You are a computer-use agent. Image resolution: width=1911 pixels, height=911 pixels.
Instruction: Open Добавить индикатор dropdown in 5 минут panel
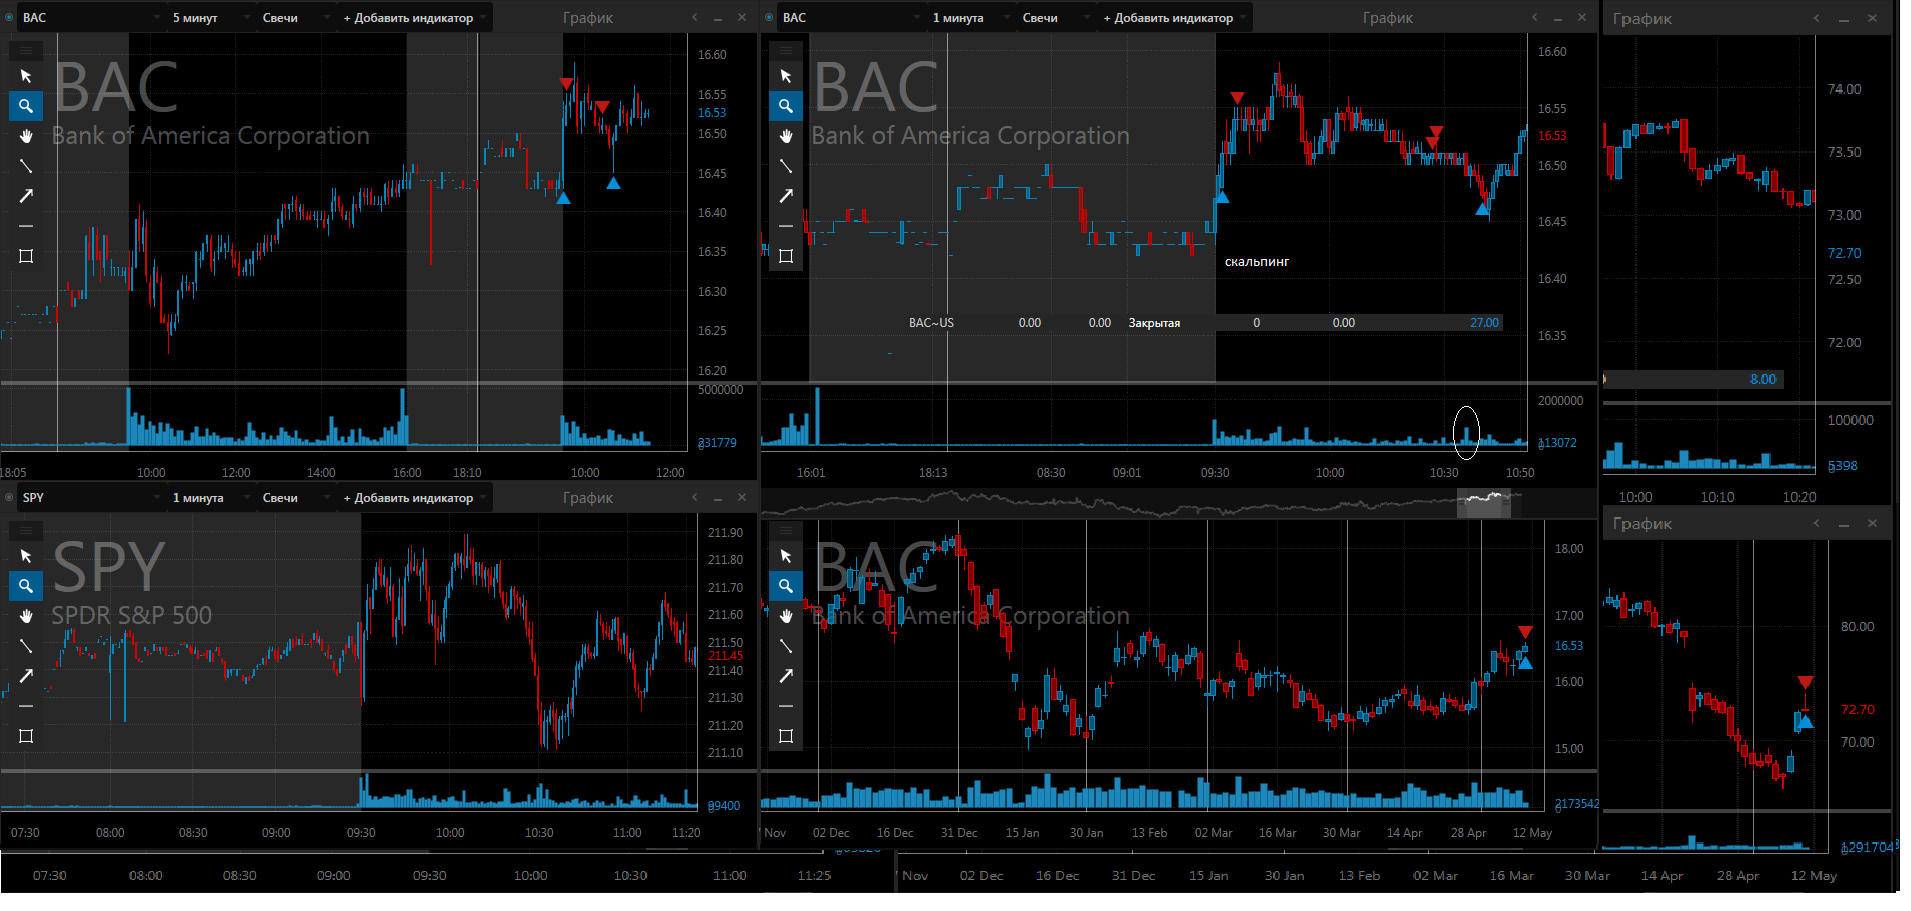pyautogui.click(x=415, y=18)
